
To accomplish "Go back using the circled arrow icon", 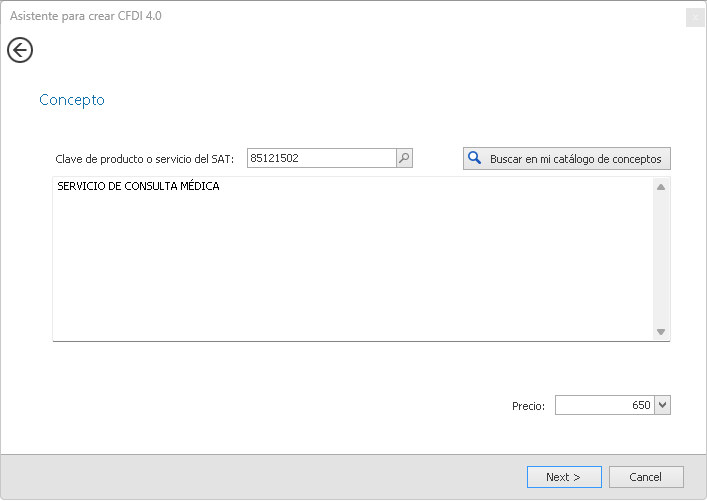I will click(x=20, y=50).
